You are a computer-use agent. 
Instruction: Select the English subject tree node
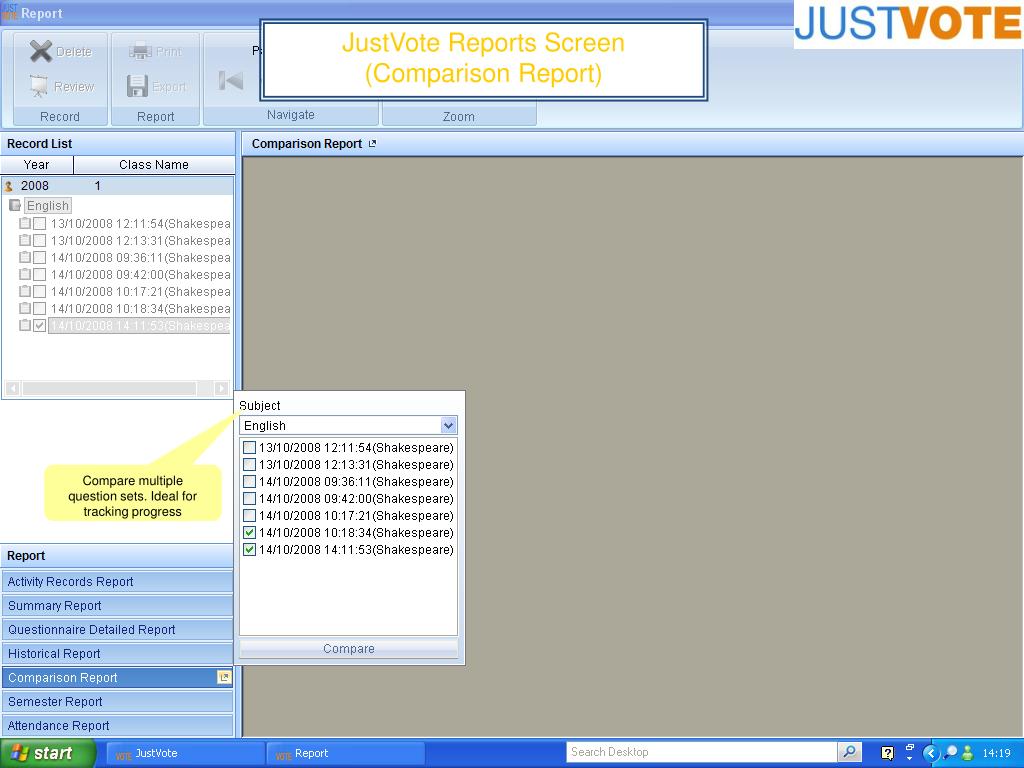(x=48, y=206)
